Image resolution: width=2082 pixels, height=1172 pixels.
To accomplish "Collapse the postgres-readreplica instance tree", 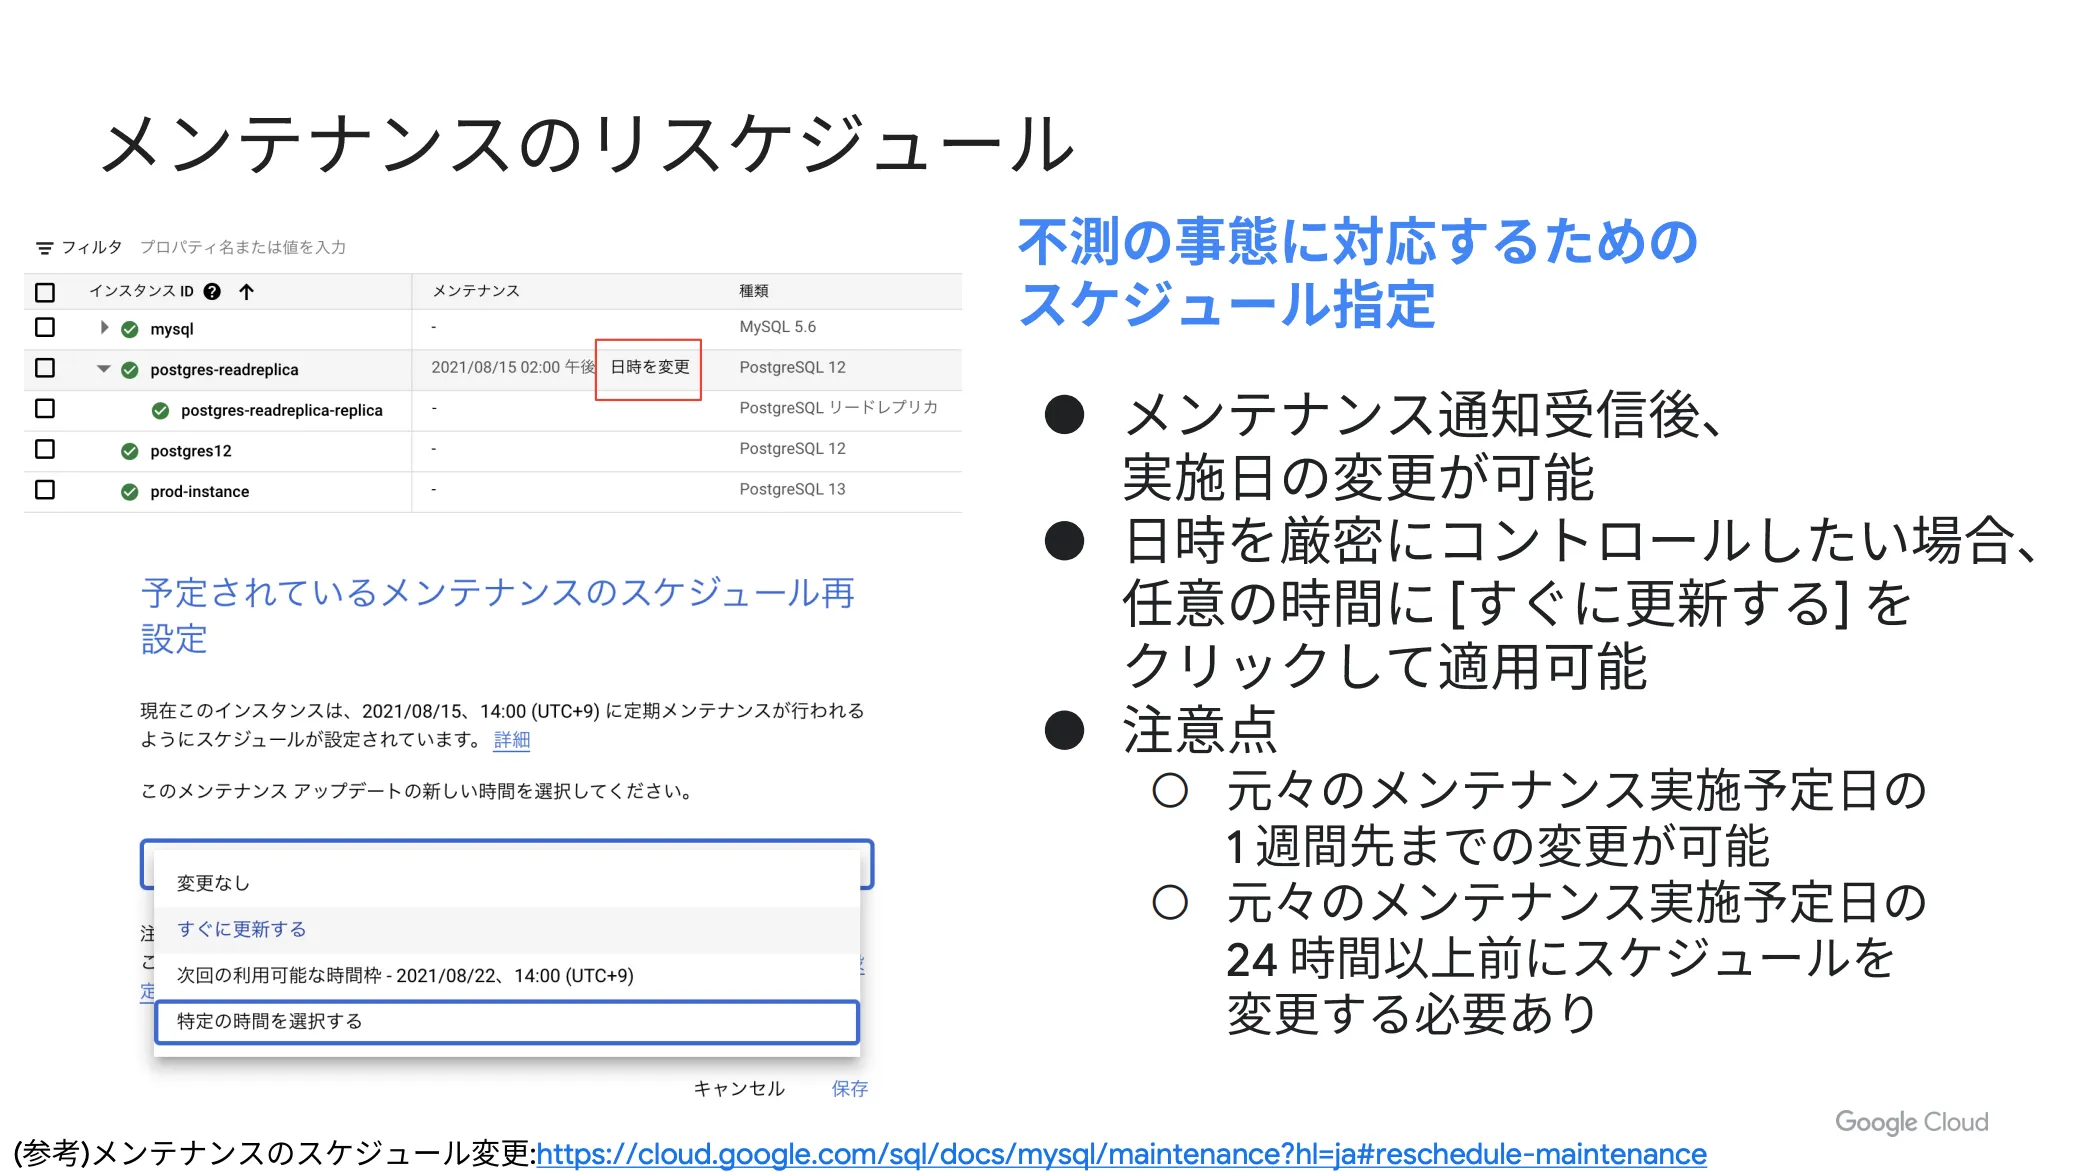I will coord(104,369).
